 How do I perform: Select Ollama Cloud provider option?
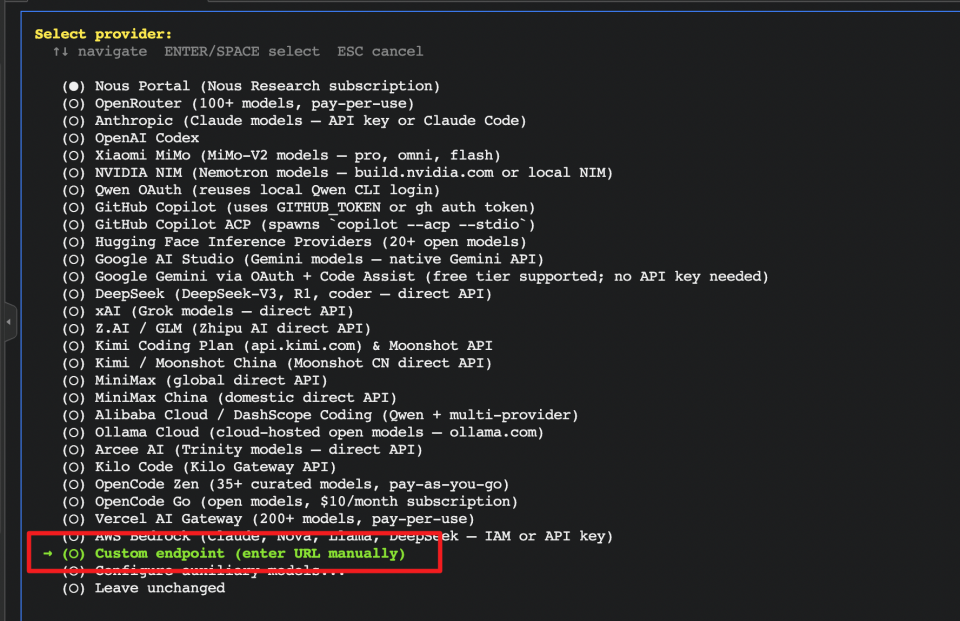pos(303,432)
